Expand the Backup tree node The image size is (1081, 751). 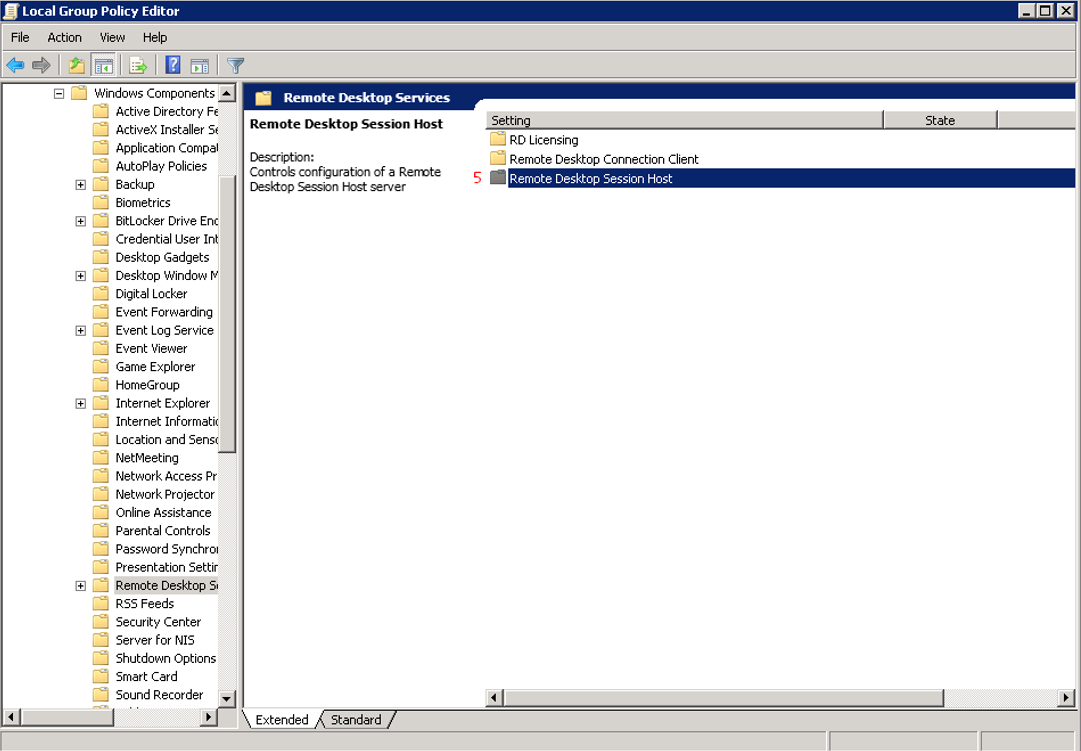[x=81, y=185]
